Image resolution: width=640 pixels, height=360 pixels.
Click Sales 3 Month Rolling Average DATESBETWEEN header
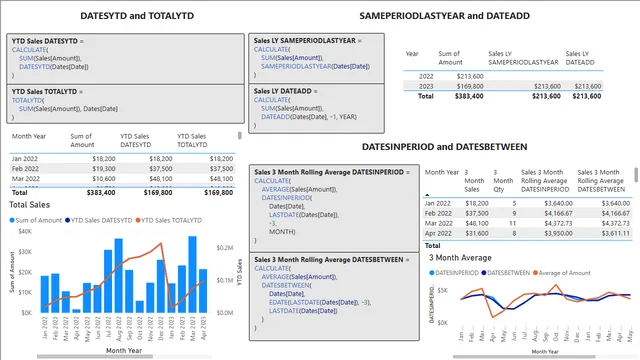click(x=601, y=181)
